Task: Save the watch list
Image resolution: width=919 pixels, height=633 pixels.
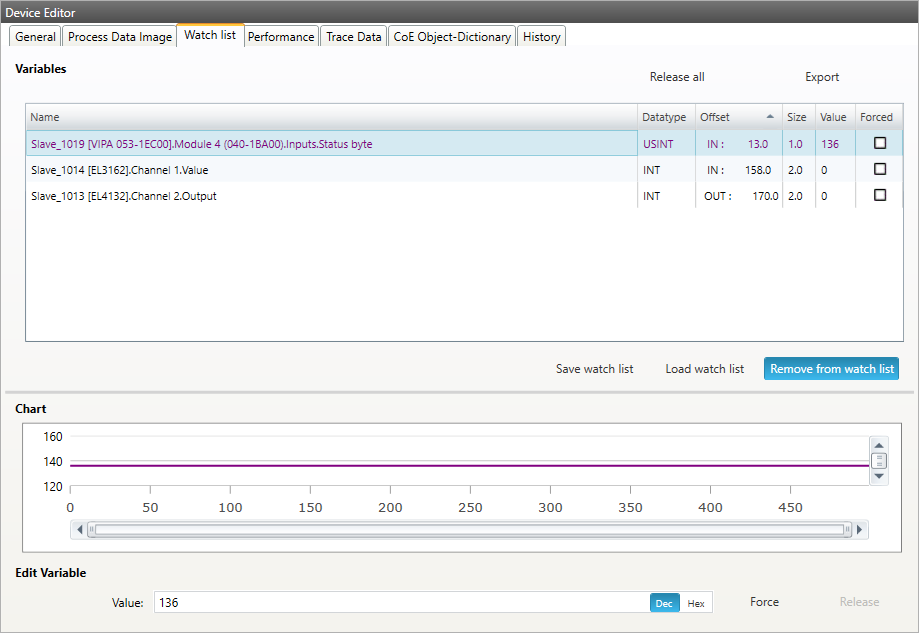Action: click(594, 369)
